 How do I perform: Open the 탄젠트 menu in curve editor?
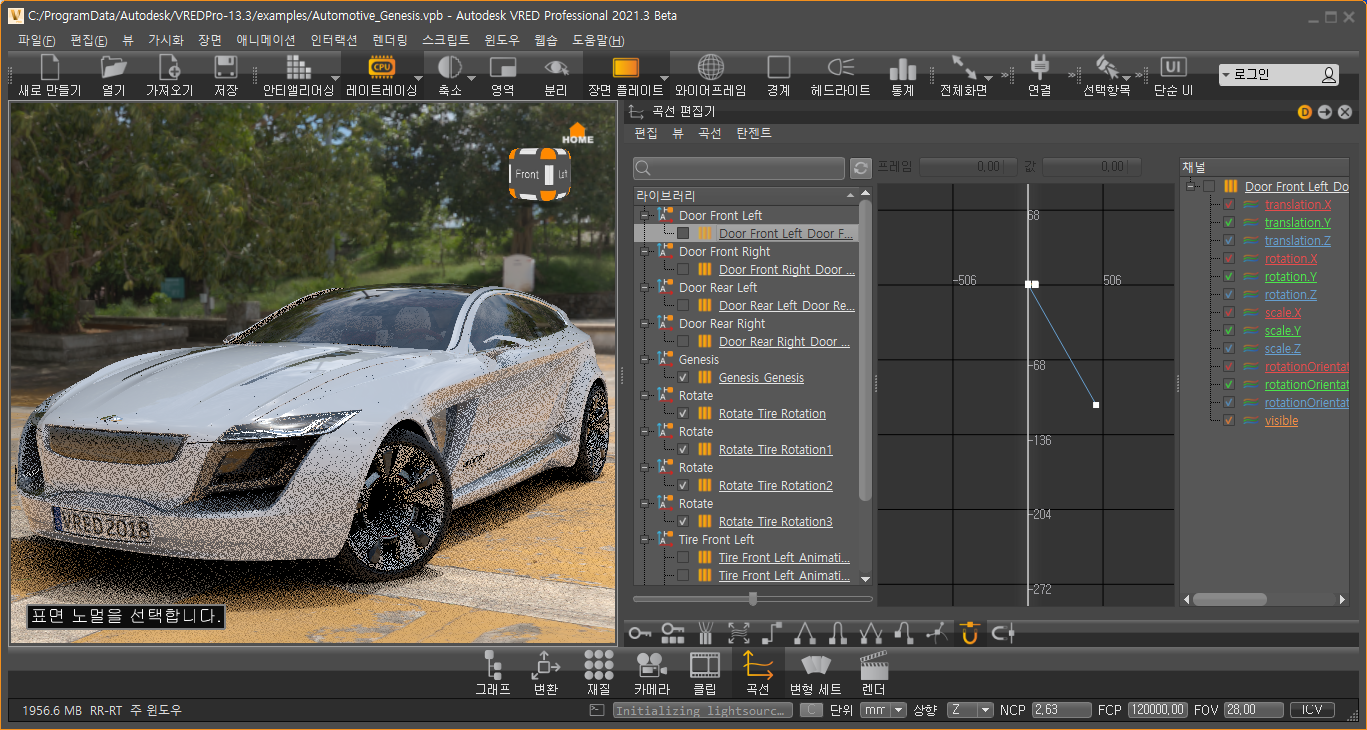tap(754, 133)
